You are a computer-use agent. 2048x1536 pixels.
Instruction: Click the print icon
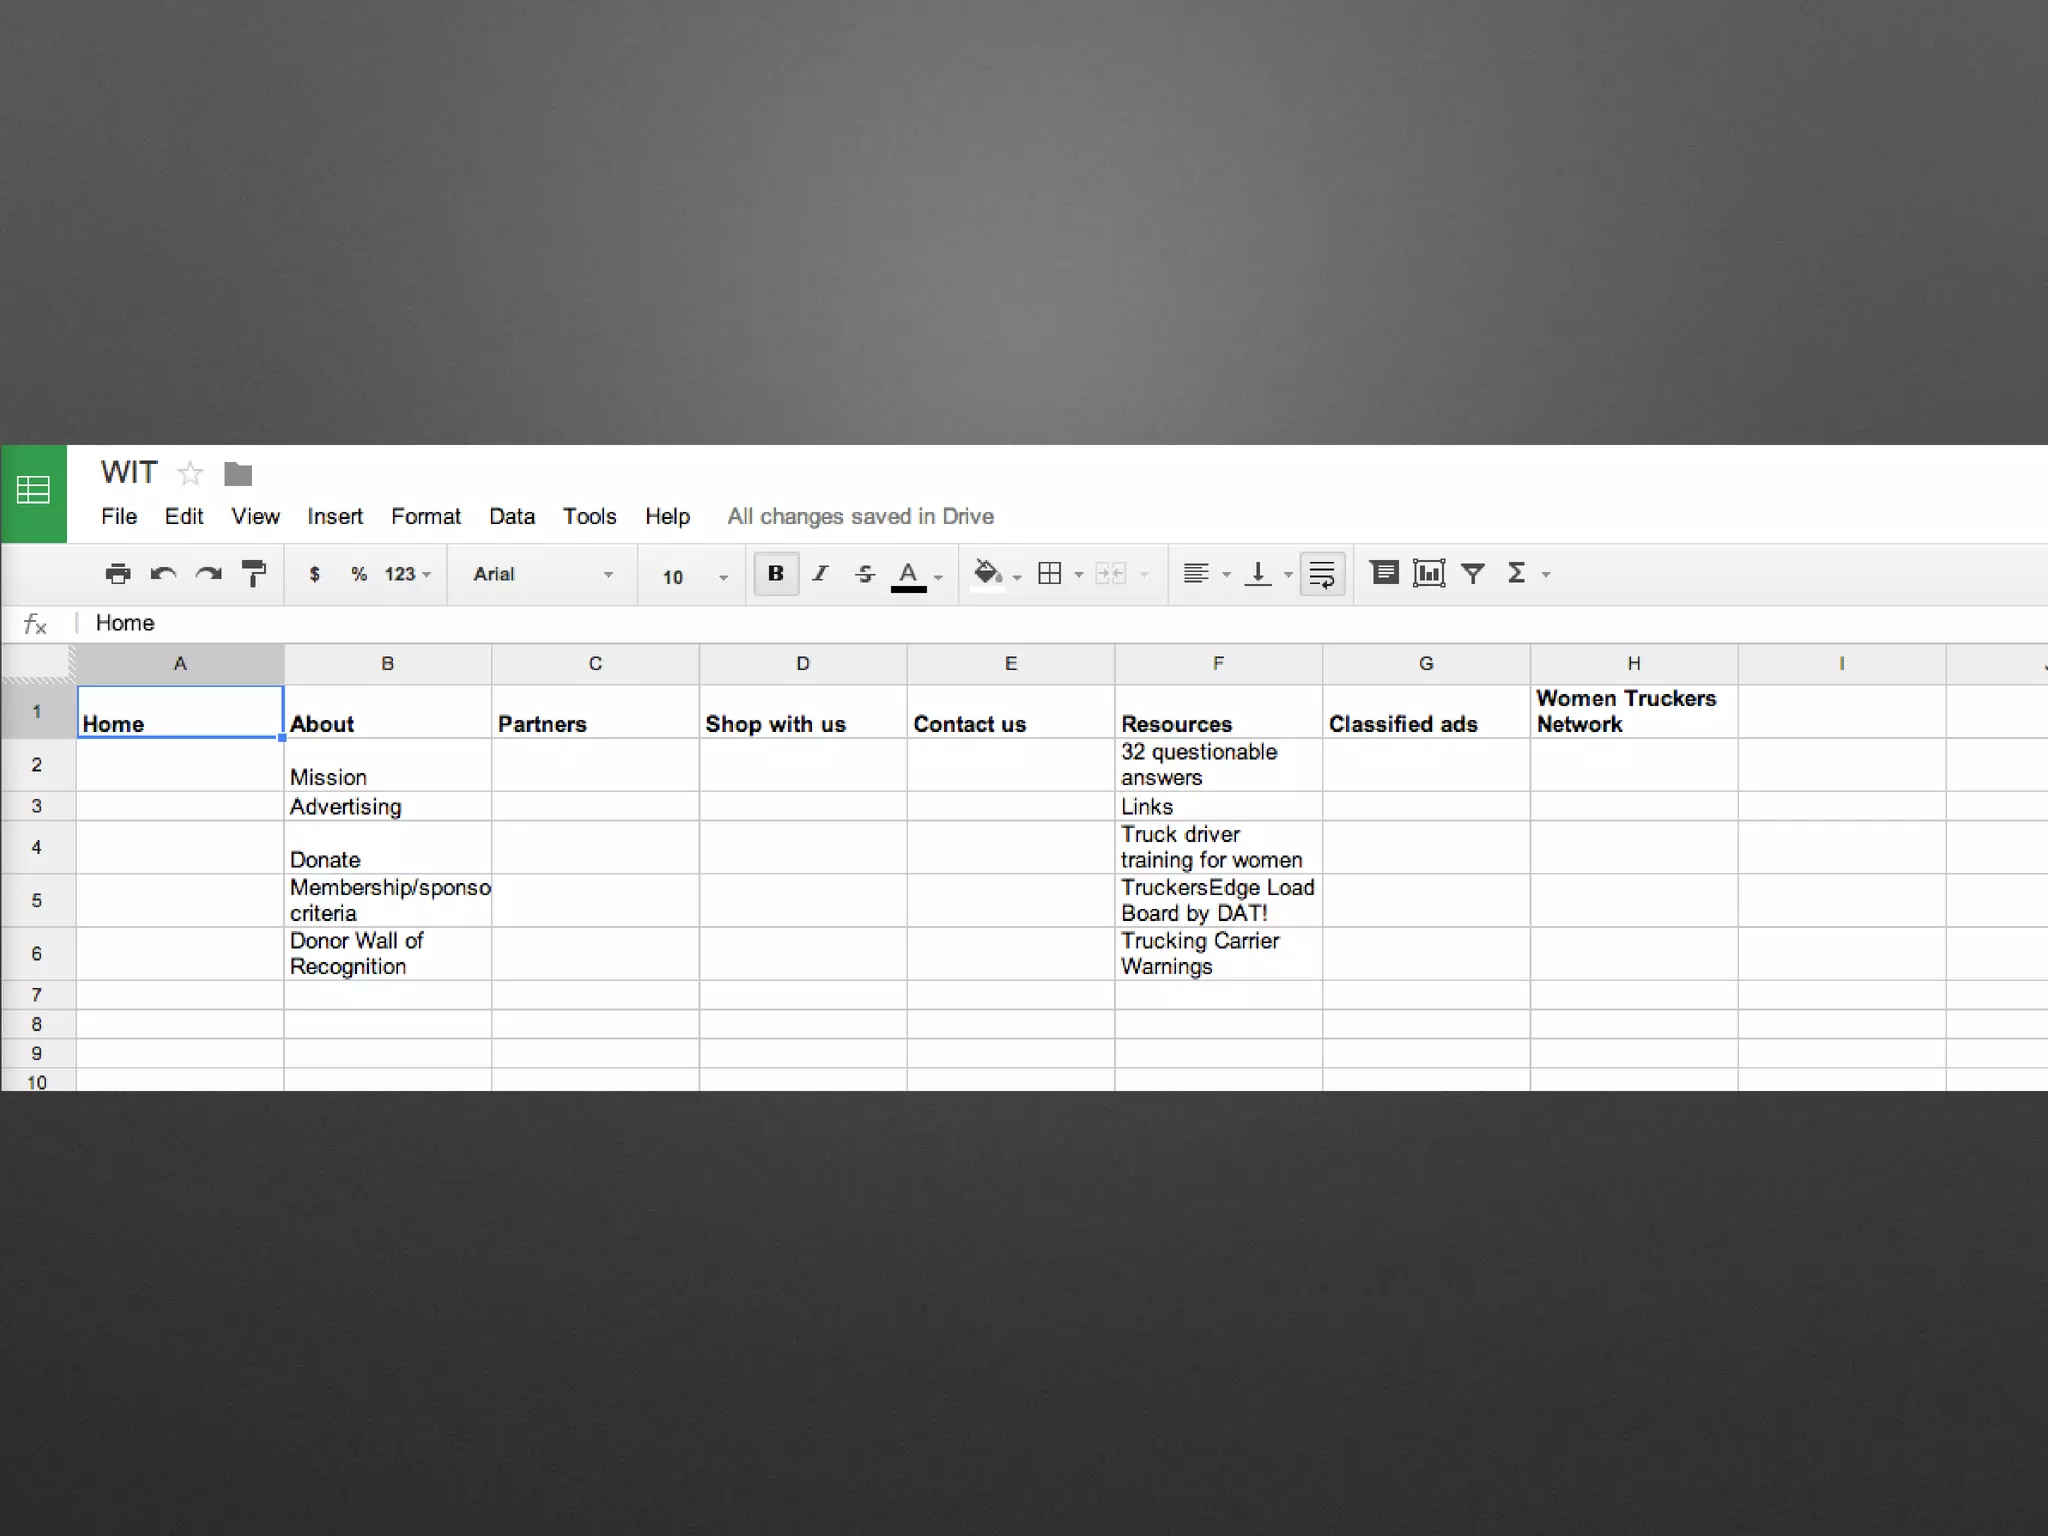118,574
